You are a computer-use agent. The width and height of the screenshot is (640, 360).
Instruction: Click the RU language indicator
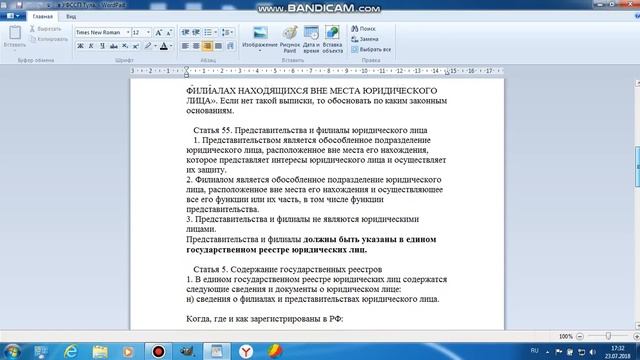[x=534, y=351]
